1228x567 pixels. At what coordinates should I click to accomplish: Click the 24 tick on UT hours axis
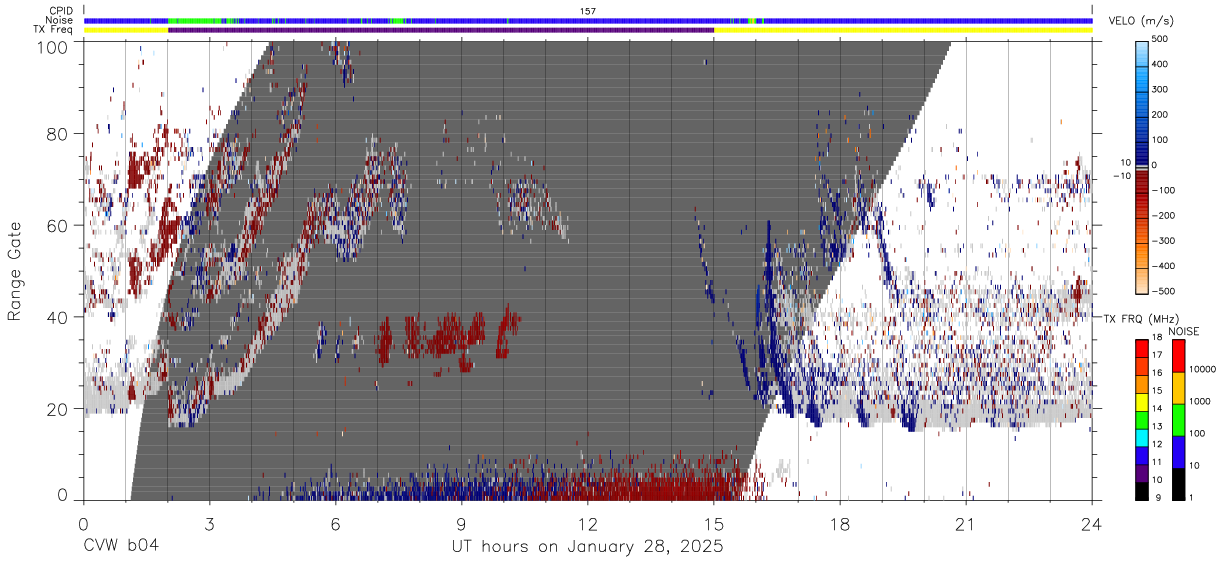tap(1092, 524)
